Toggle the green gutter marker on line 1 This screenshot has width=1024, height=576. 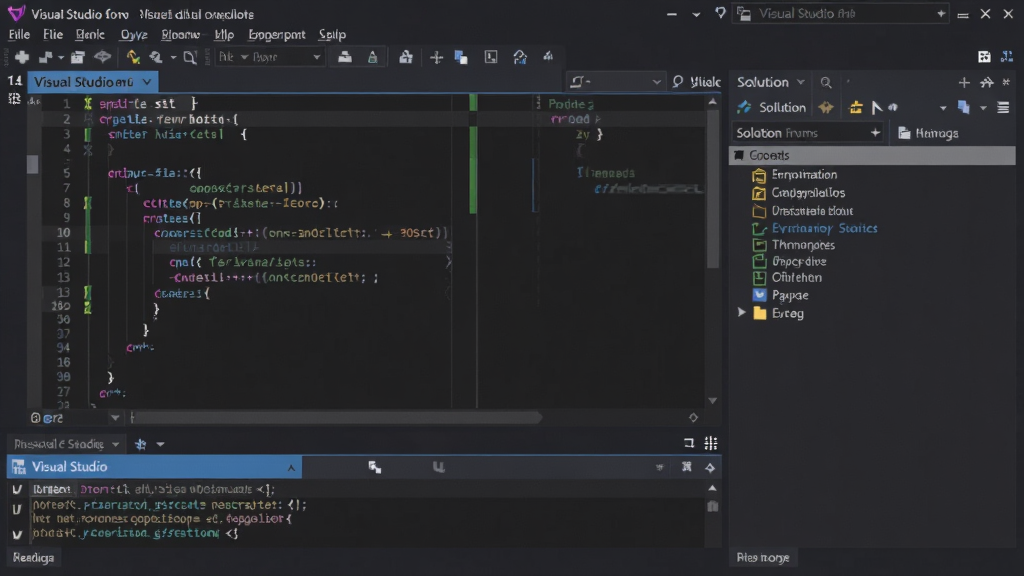88,103
